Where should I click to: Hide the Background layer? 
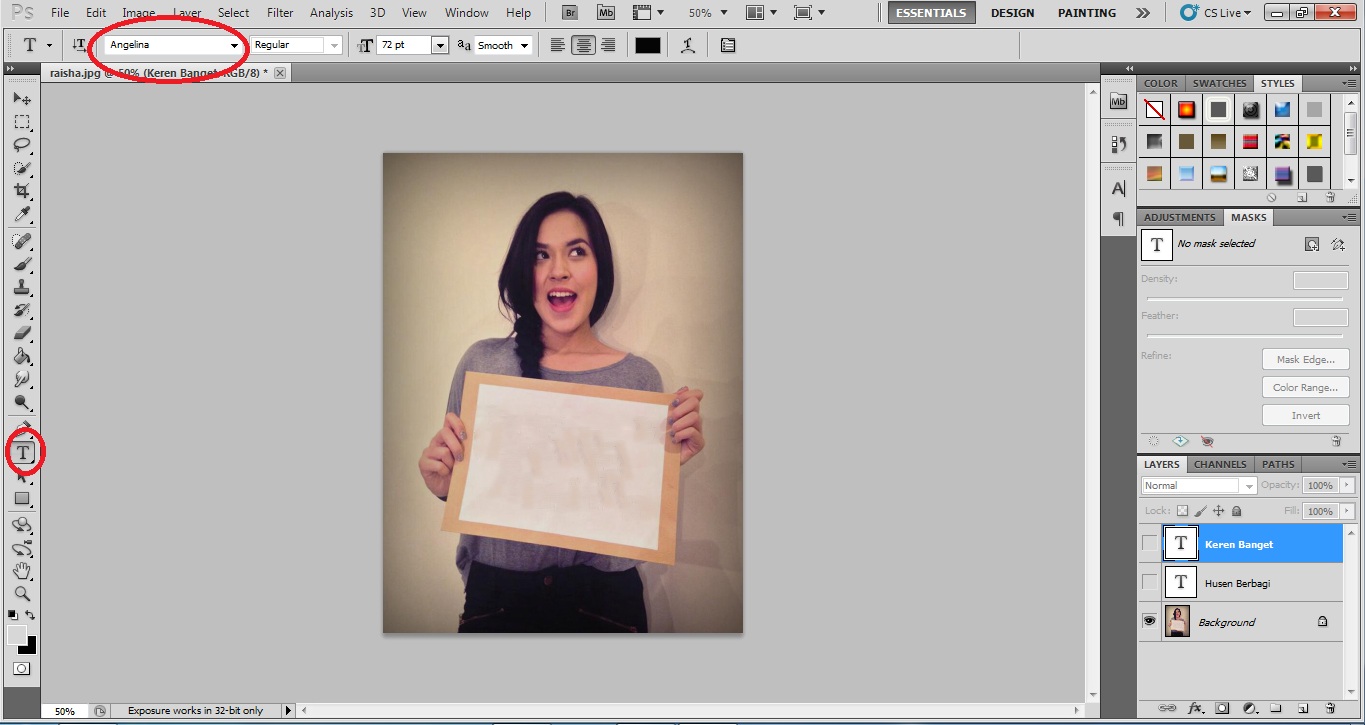(1149, 621)
